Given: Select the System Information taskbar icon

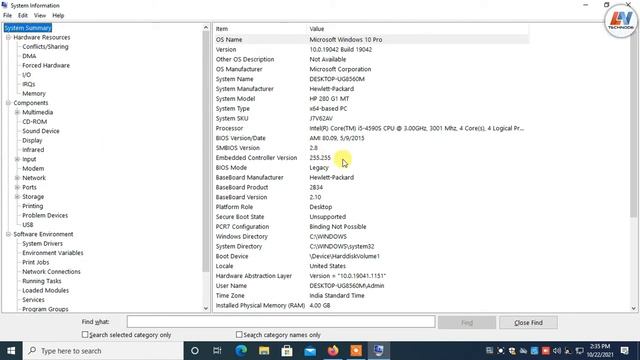Looking at the screenshot, I should (379, 351).
